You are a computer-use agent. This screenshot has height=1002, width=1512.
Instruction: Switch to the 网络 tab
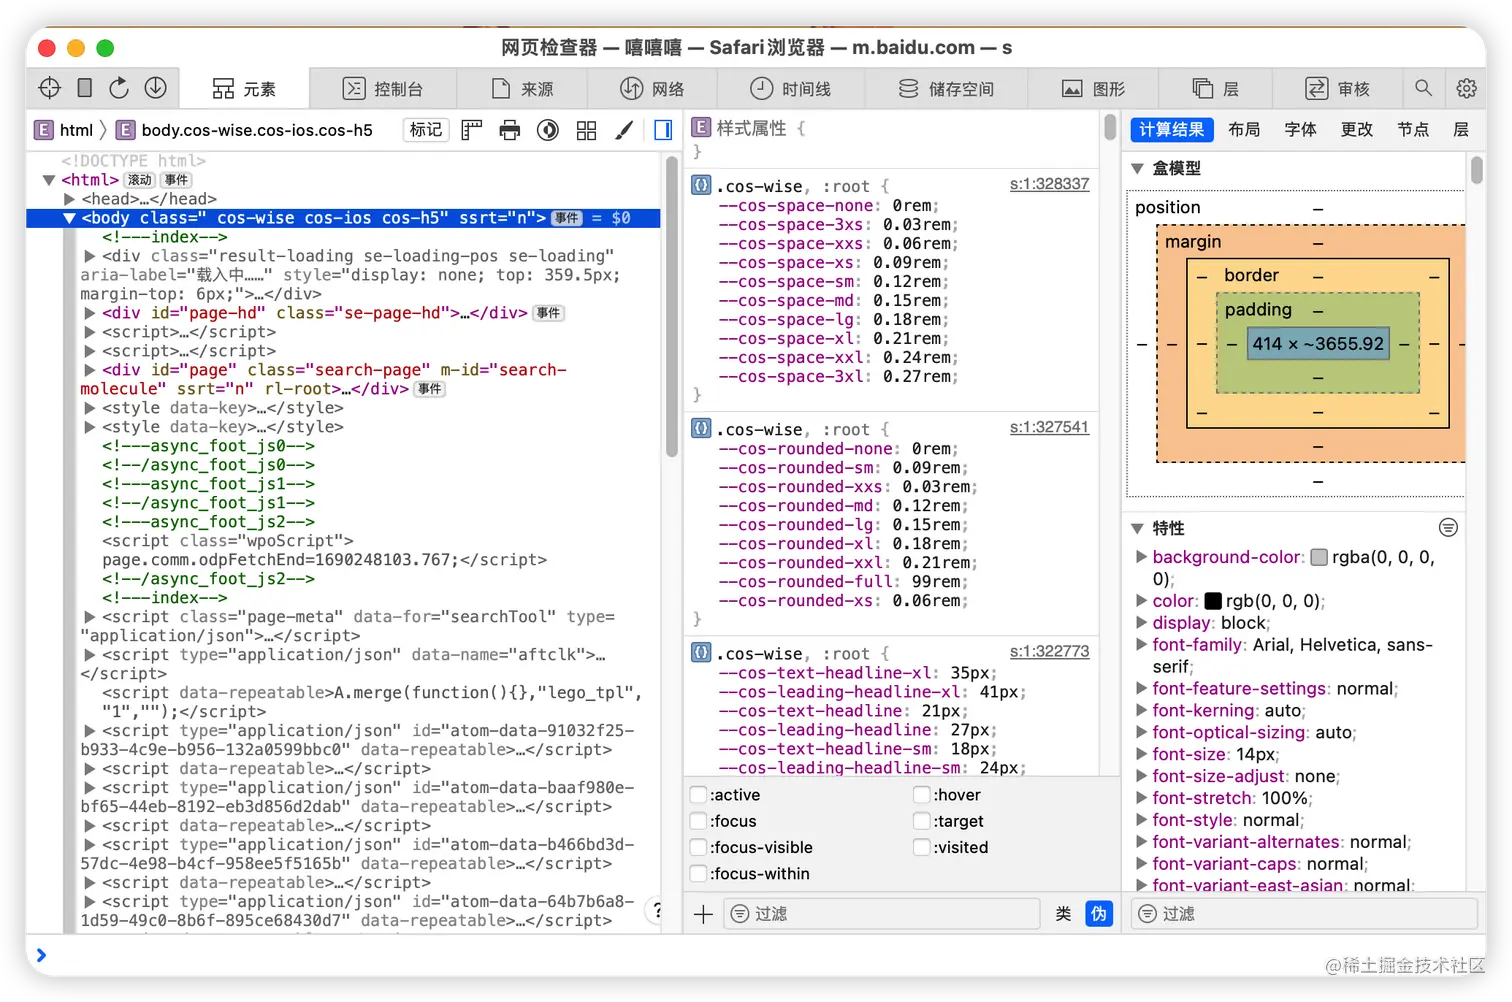pos(652,88)
